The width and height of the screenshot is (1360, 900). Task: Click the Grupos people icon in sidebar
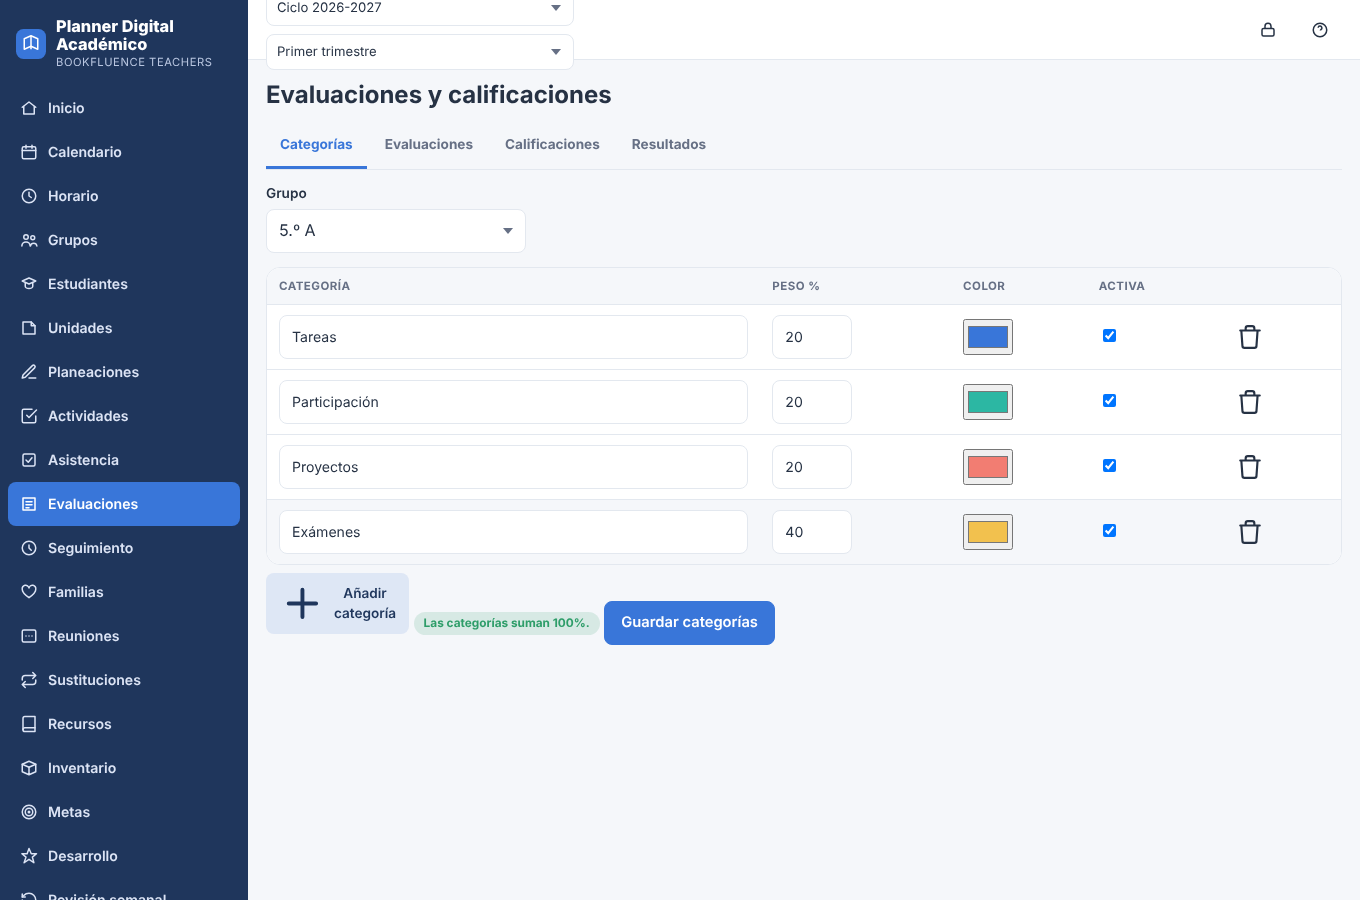point(29,240)
